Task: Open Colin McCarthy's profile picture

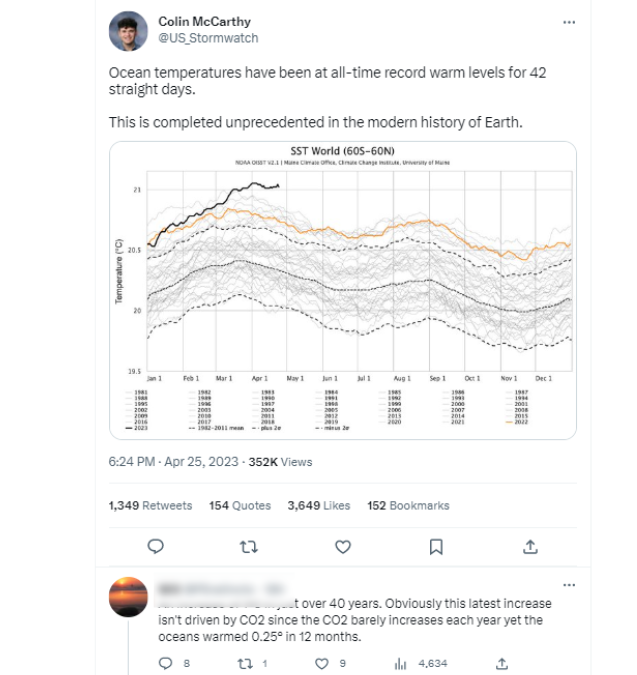Action: [129, 32]
